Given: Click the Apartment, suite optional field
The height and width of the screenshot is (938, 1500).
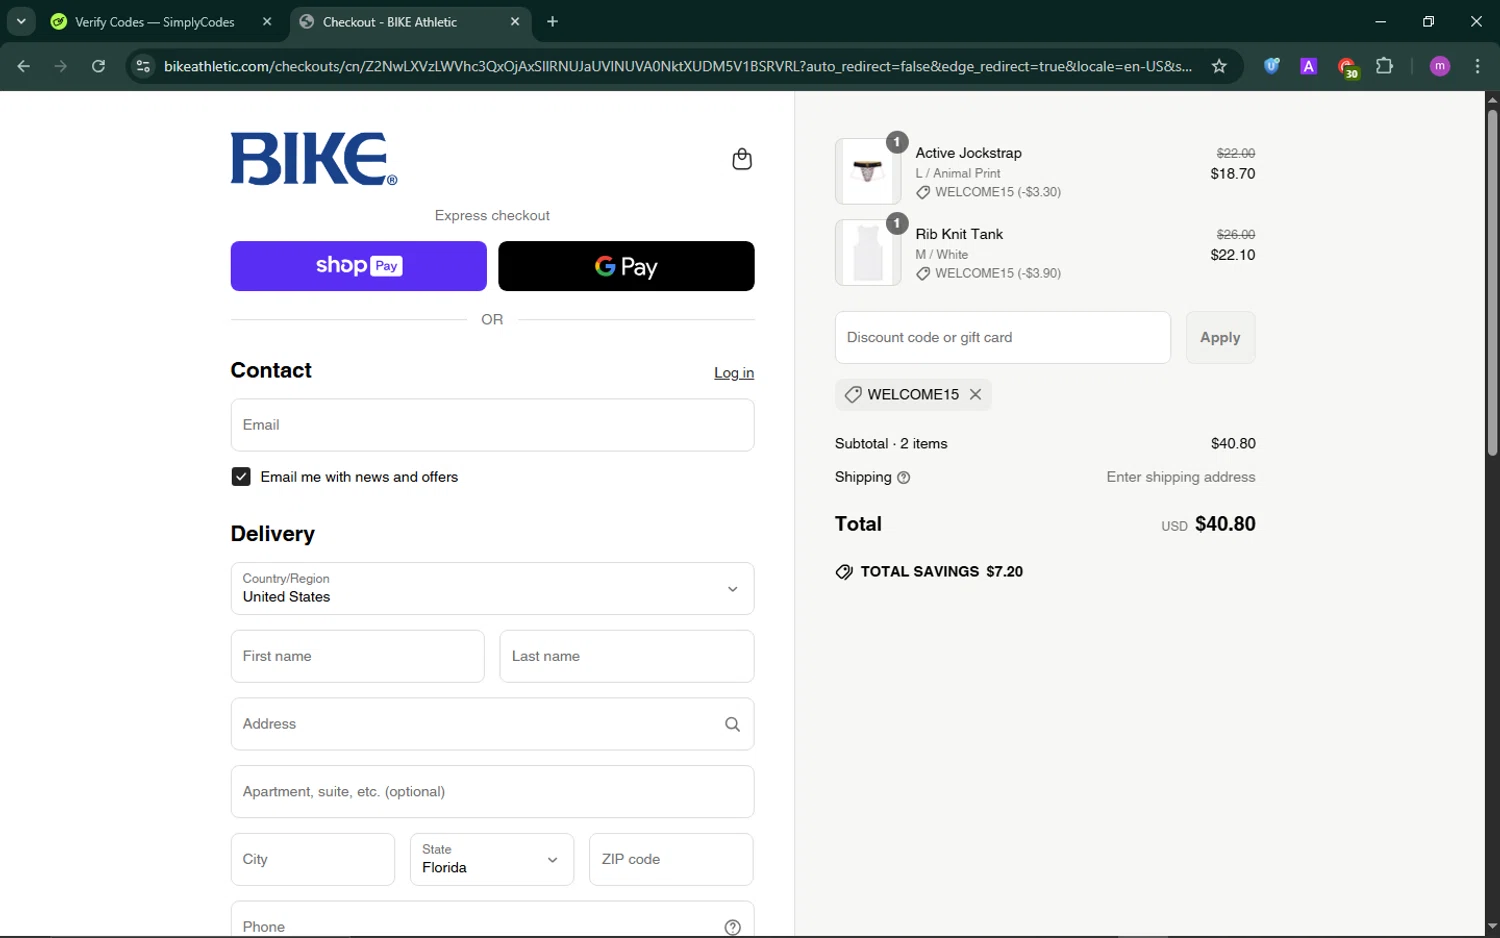Looking at the screenshot, I should point(492,791).
